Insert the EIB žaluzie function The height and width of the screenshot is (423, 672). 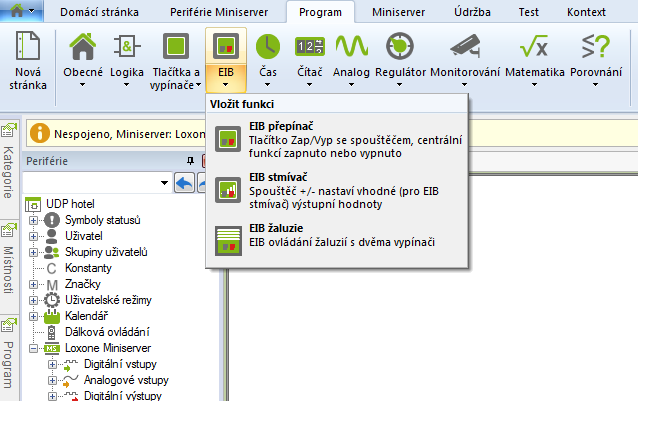pyautogui.click(x=337, y=240)
